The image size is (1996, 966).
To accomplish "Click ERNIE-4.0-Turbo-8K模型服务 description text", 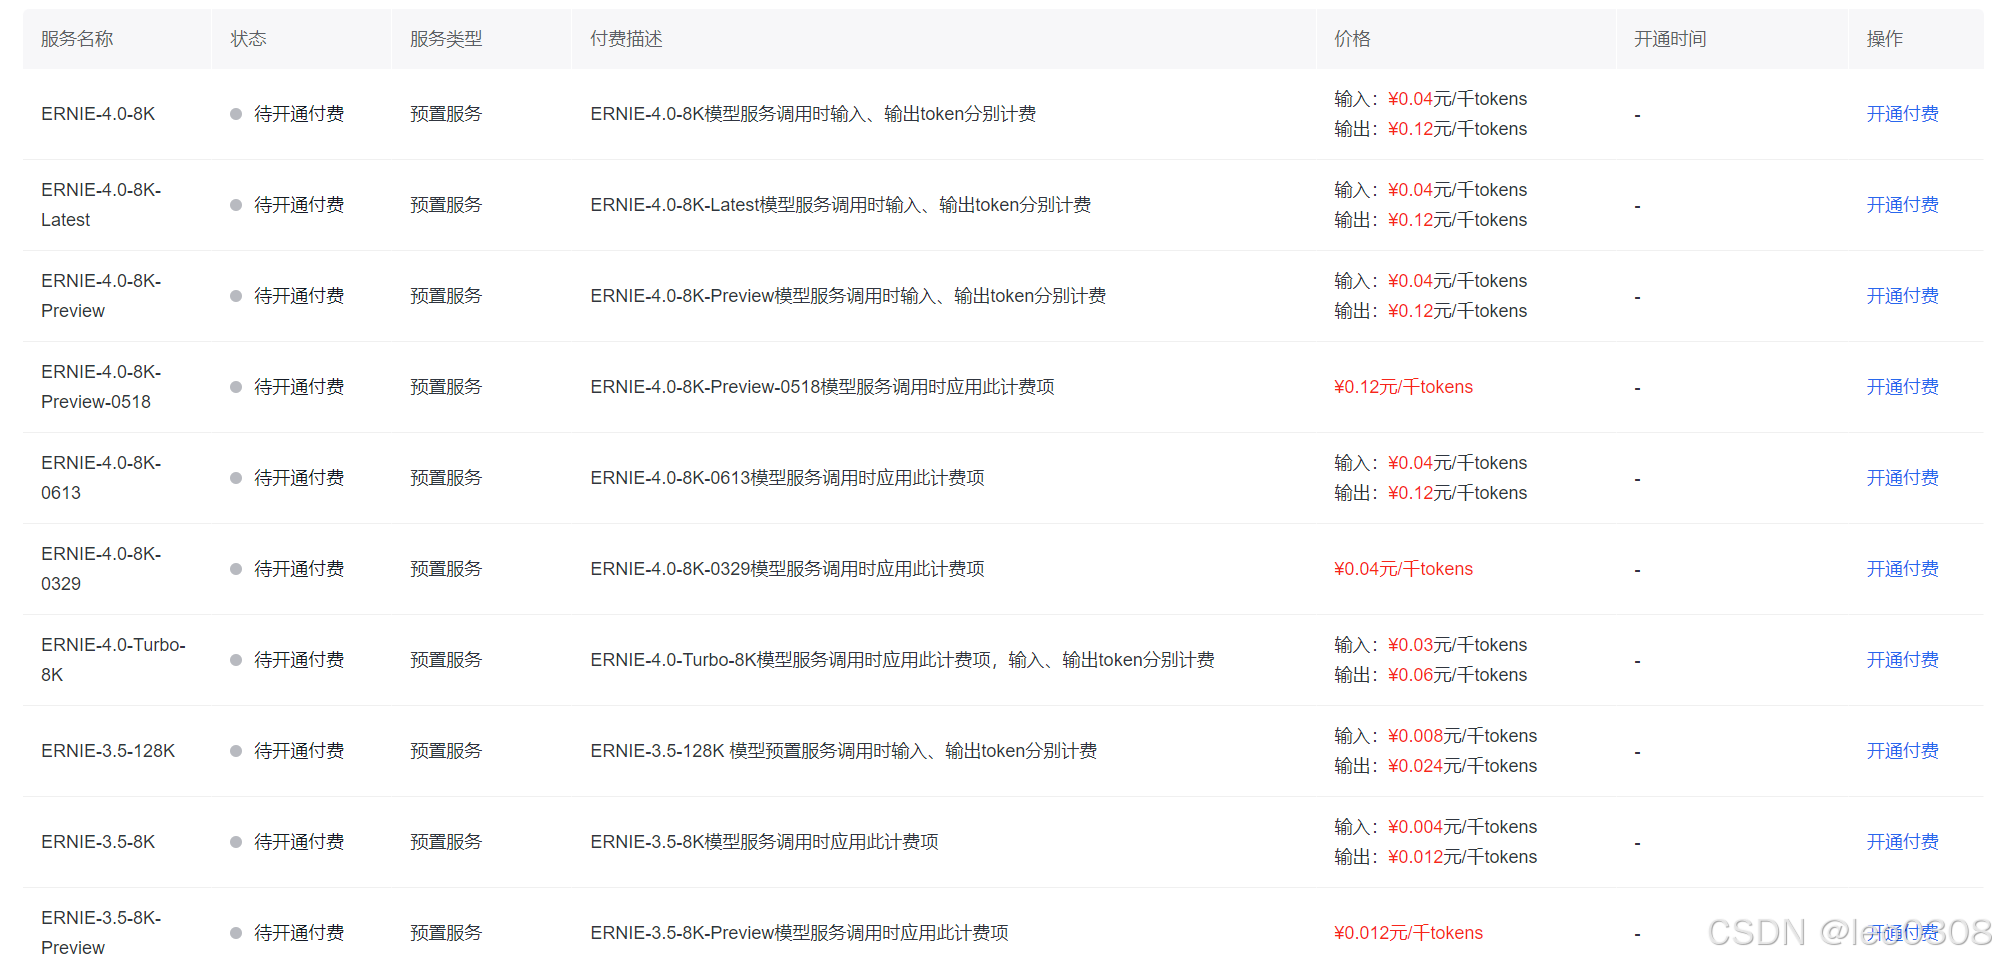I will [x=902, y=660].
